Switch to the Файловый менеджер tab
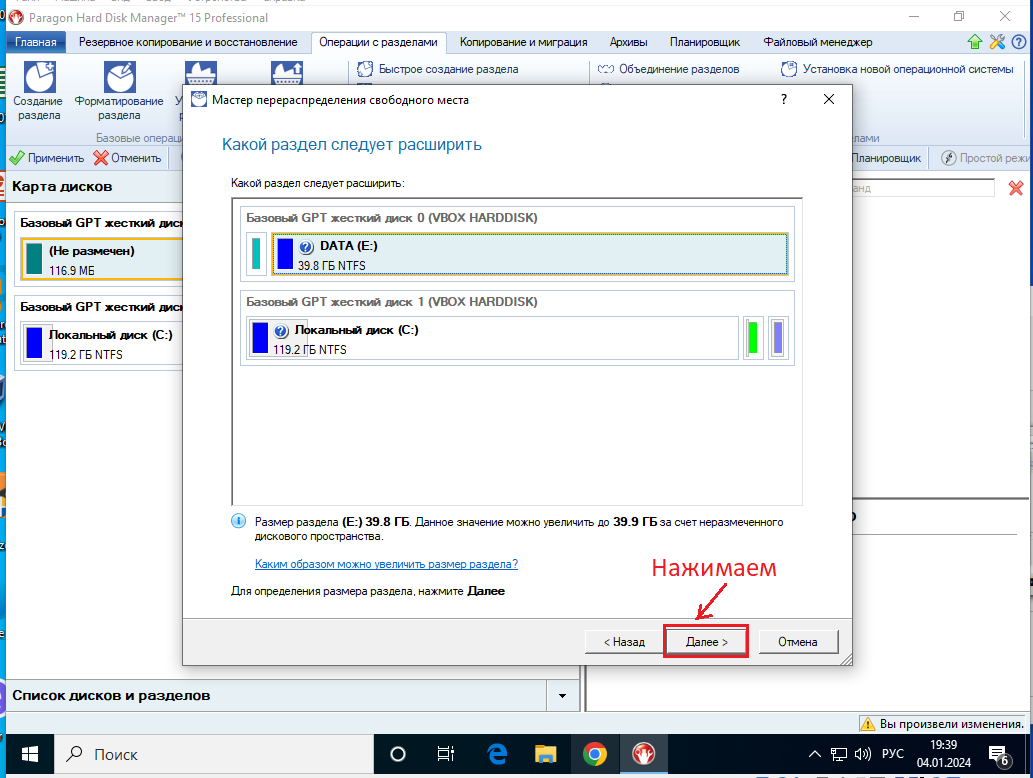 tap(818, 42)
